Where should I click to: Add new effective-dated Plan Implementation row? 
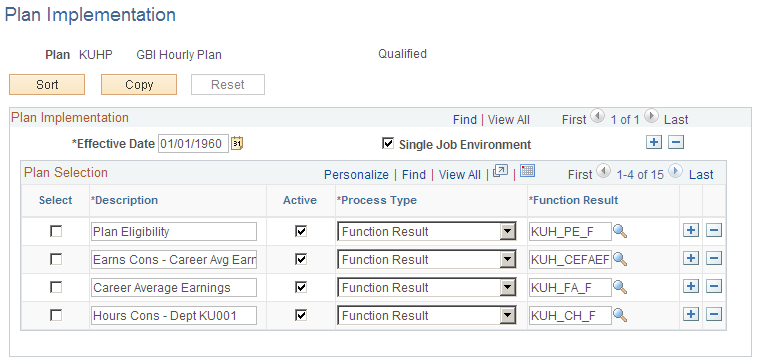tap(654, 142)
